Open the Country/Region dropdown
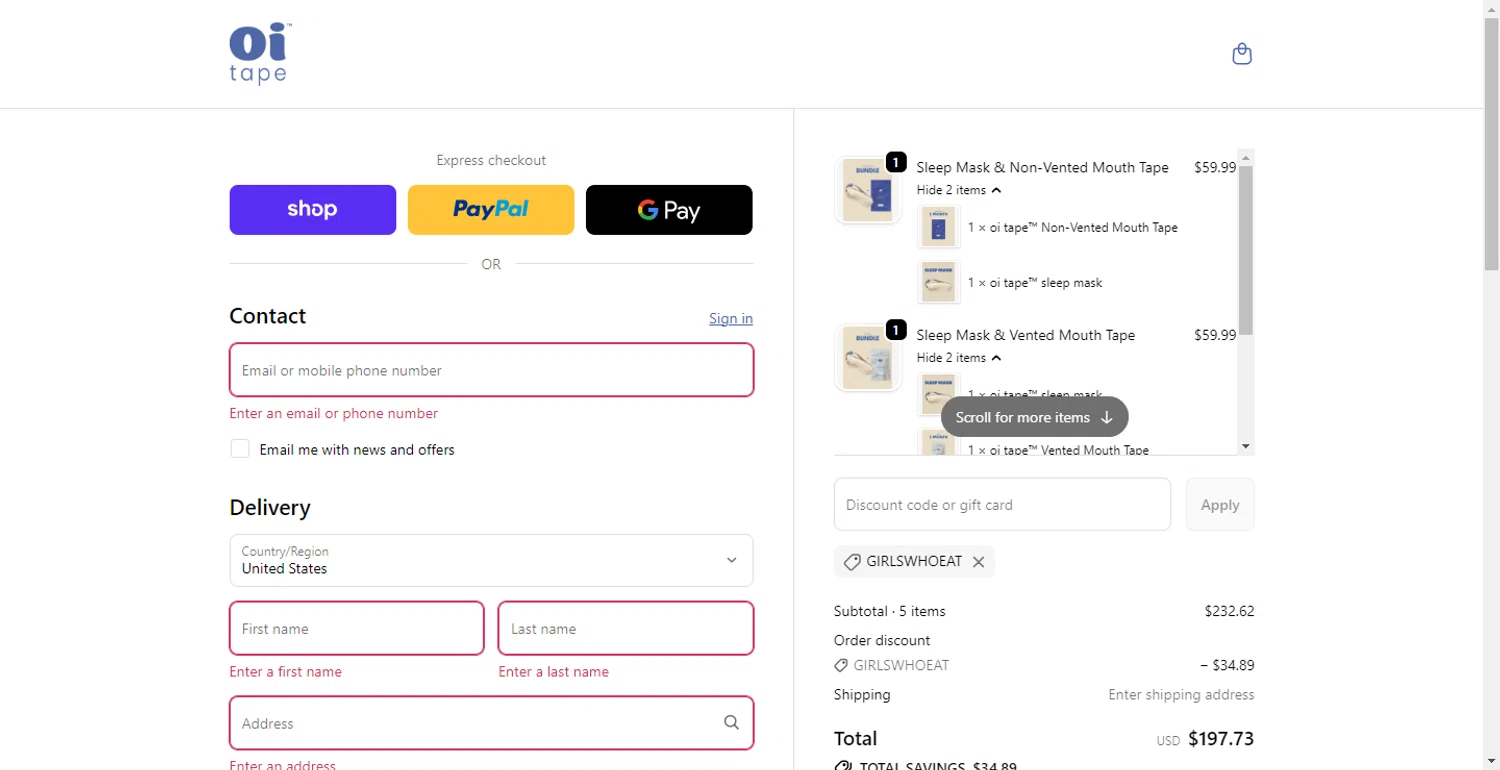 pos(491,560)
